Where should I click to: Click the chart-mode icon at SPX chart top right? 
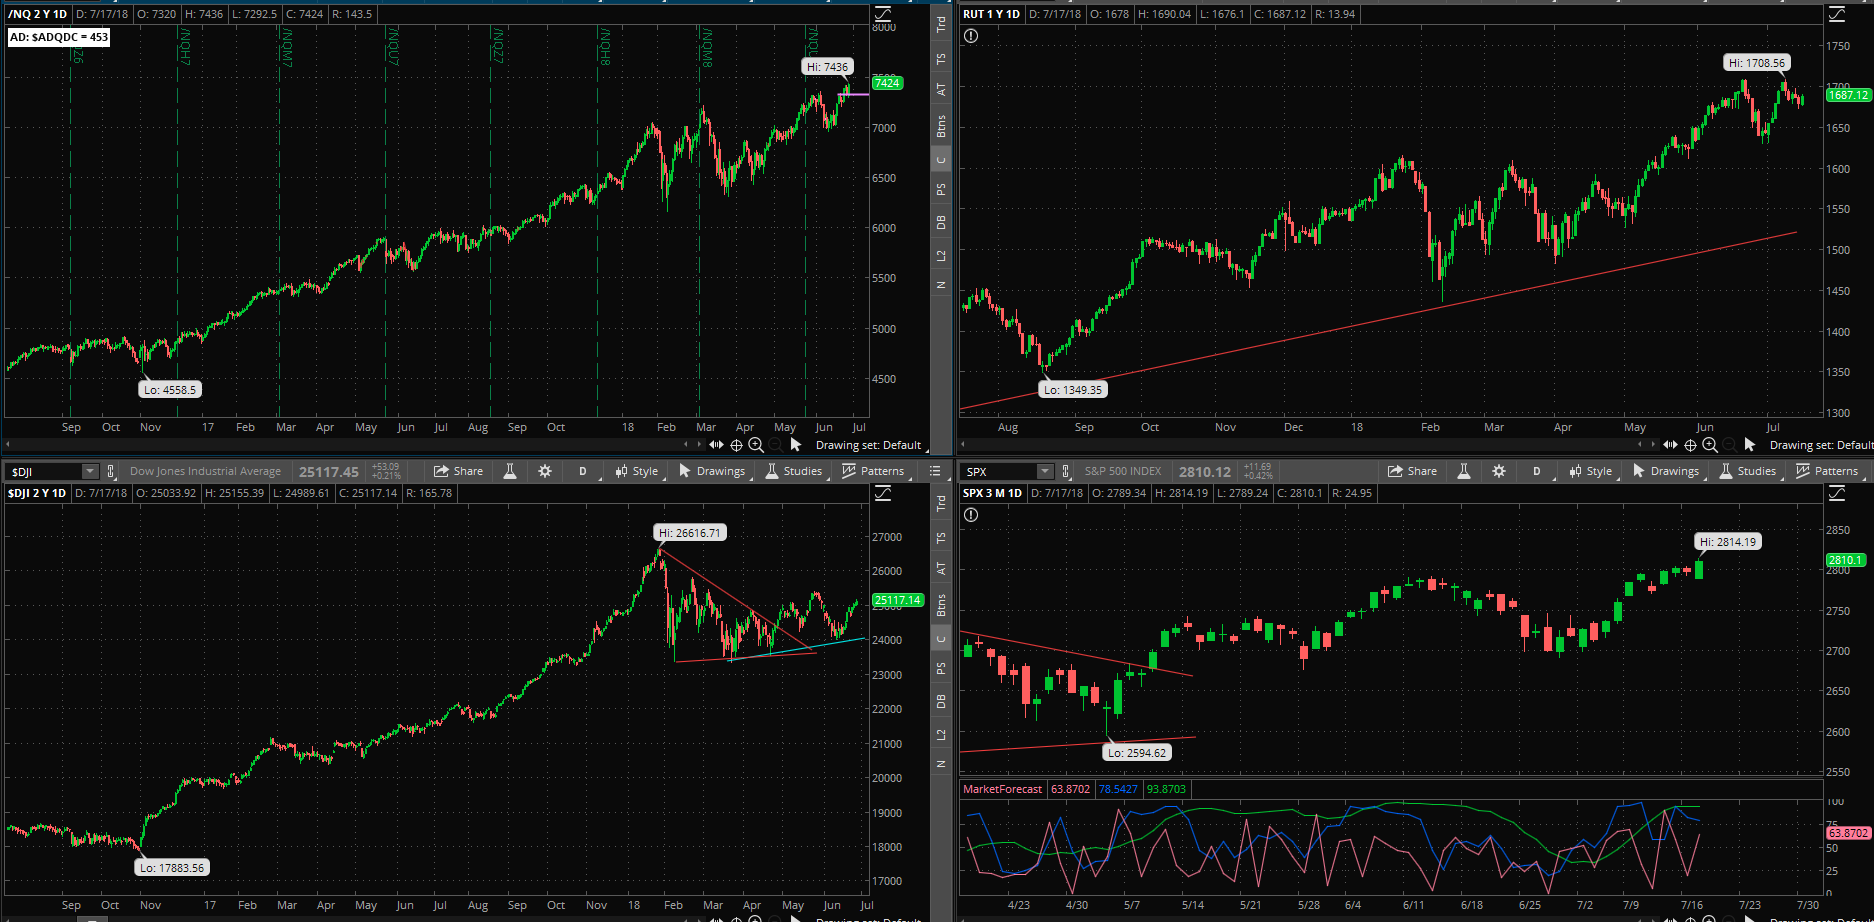pyautogui.click(x=1837, y=493)
